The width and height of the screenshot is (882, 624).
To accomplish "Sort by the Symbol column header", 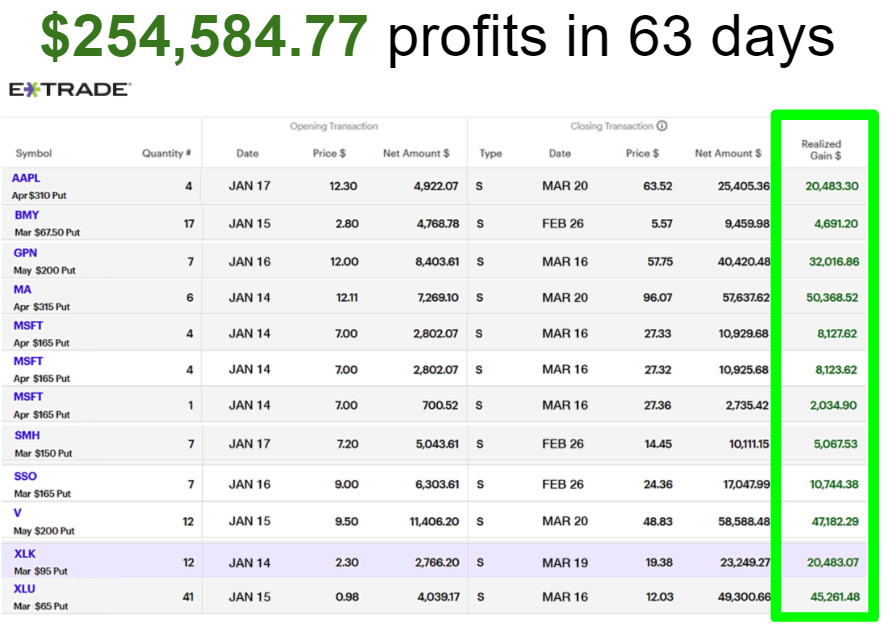I will click(x=33, y=154).
